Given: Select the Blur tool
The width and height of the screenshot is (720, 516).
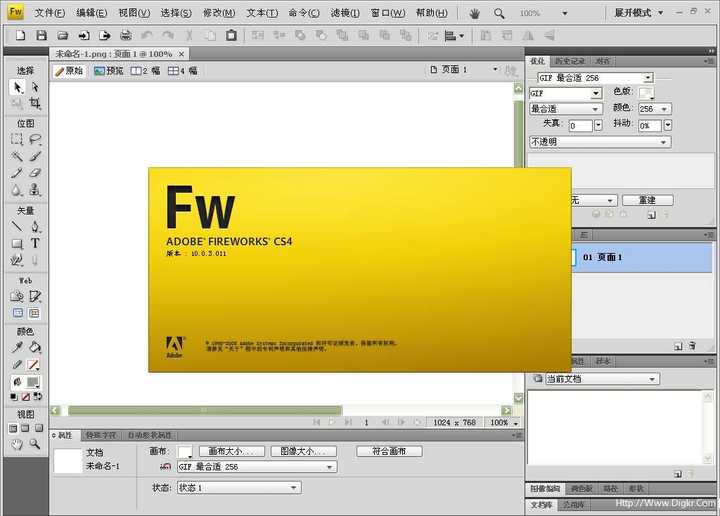Looking at the screenshot, I should tap(17, 190).
